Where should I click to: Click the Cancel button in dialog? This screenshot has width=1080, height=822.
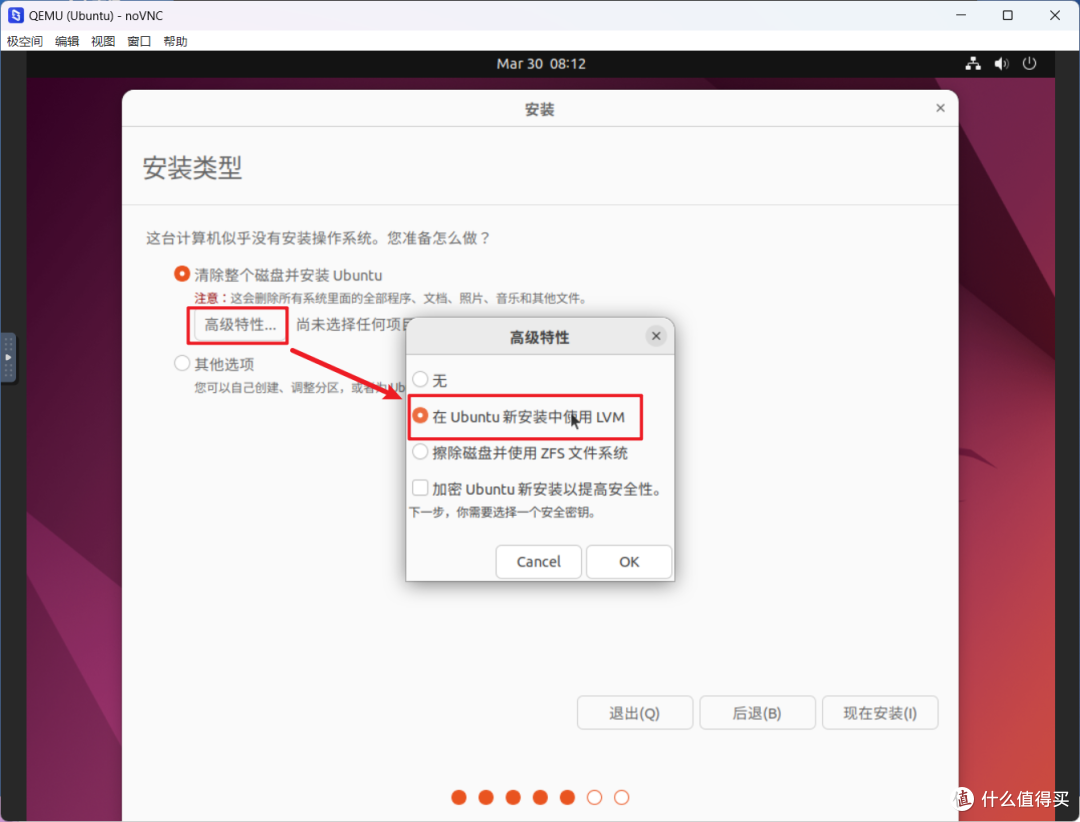point(539,562)
